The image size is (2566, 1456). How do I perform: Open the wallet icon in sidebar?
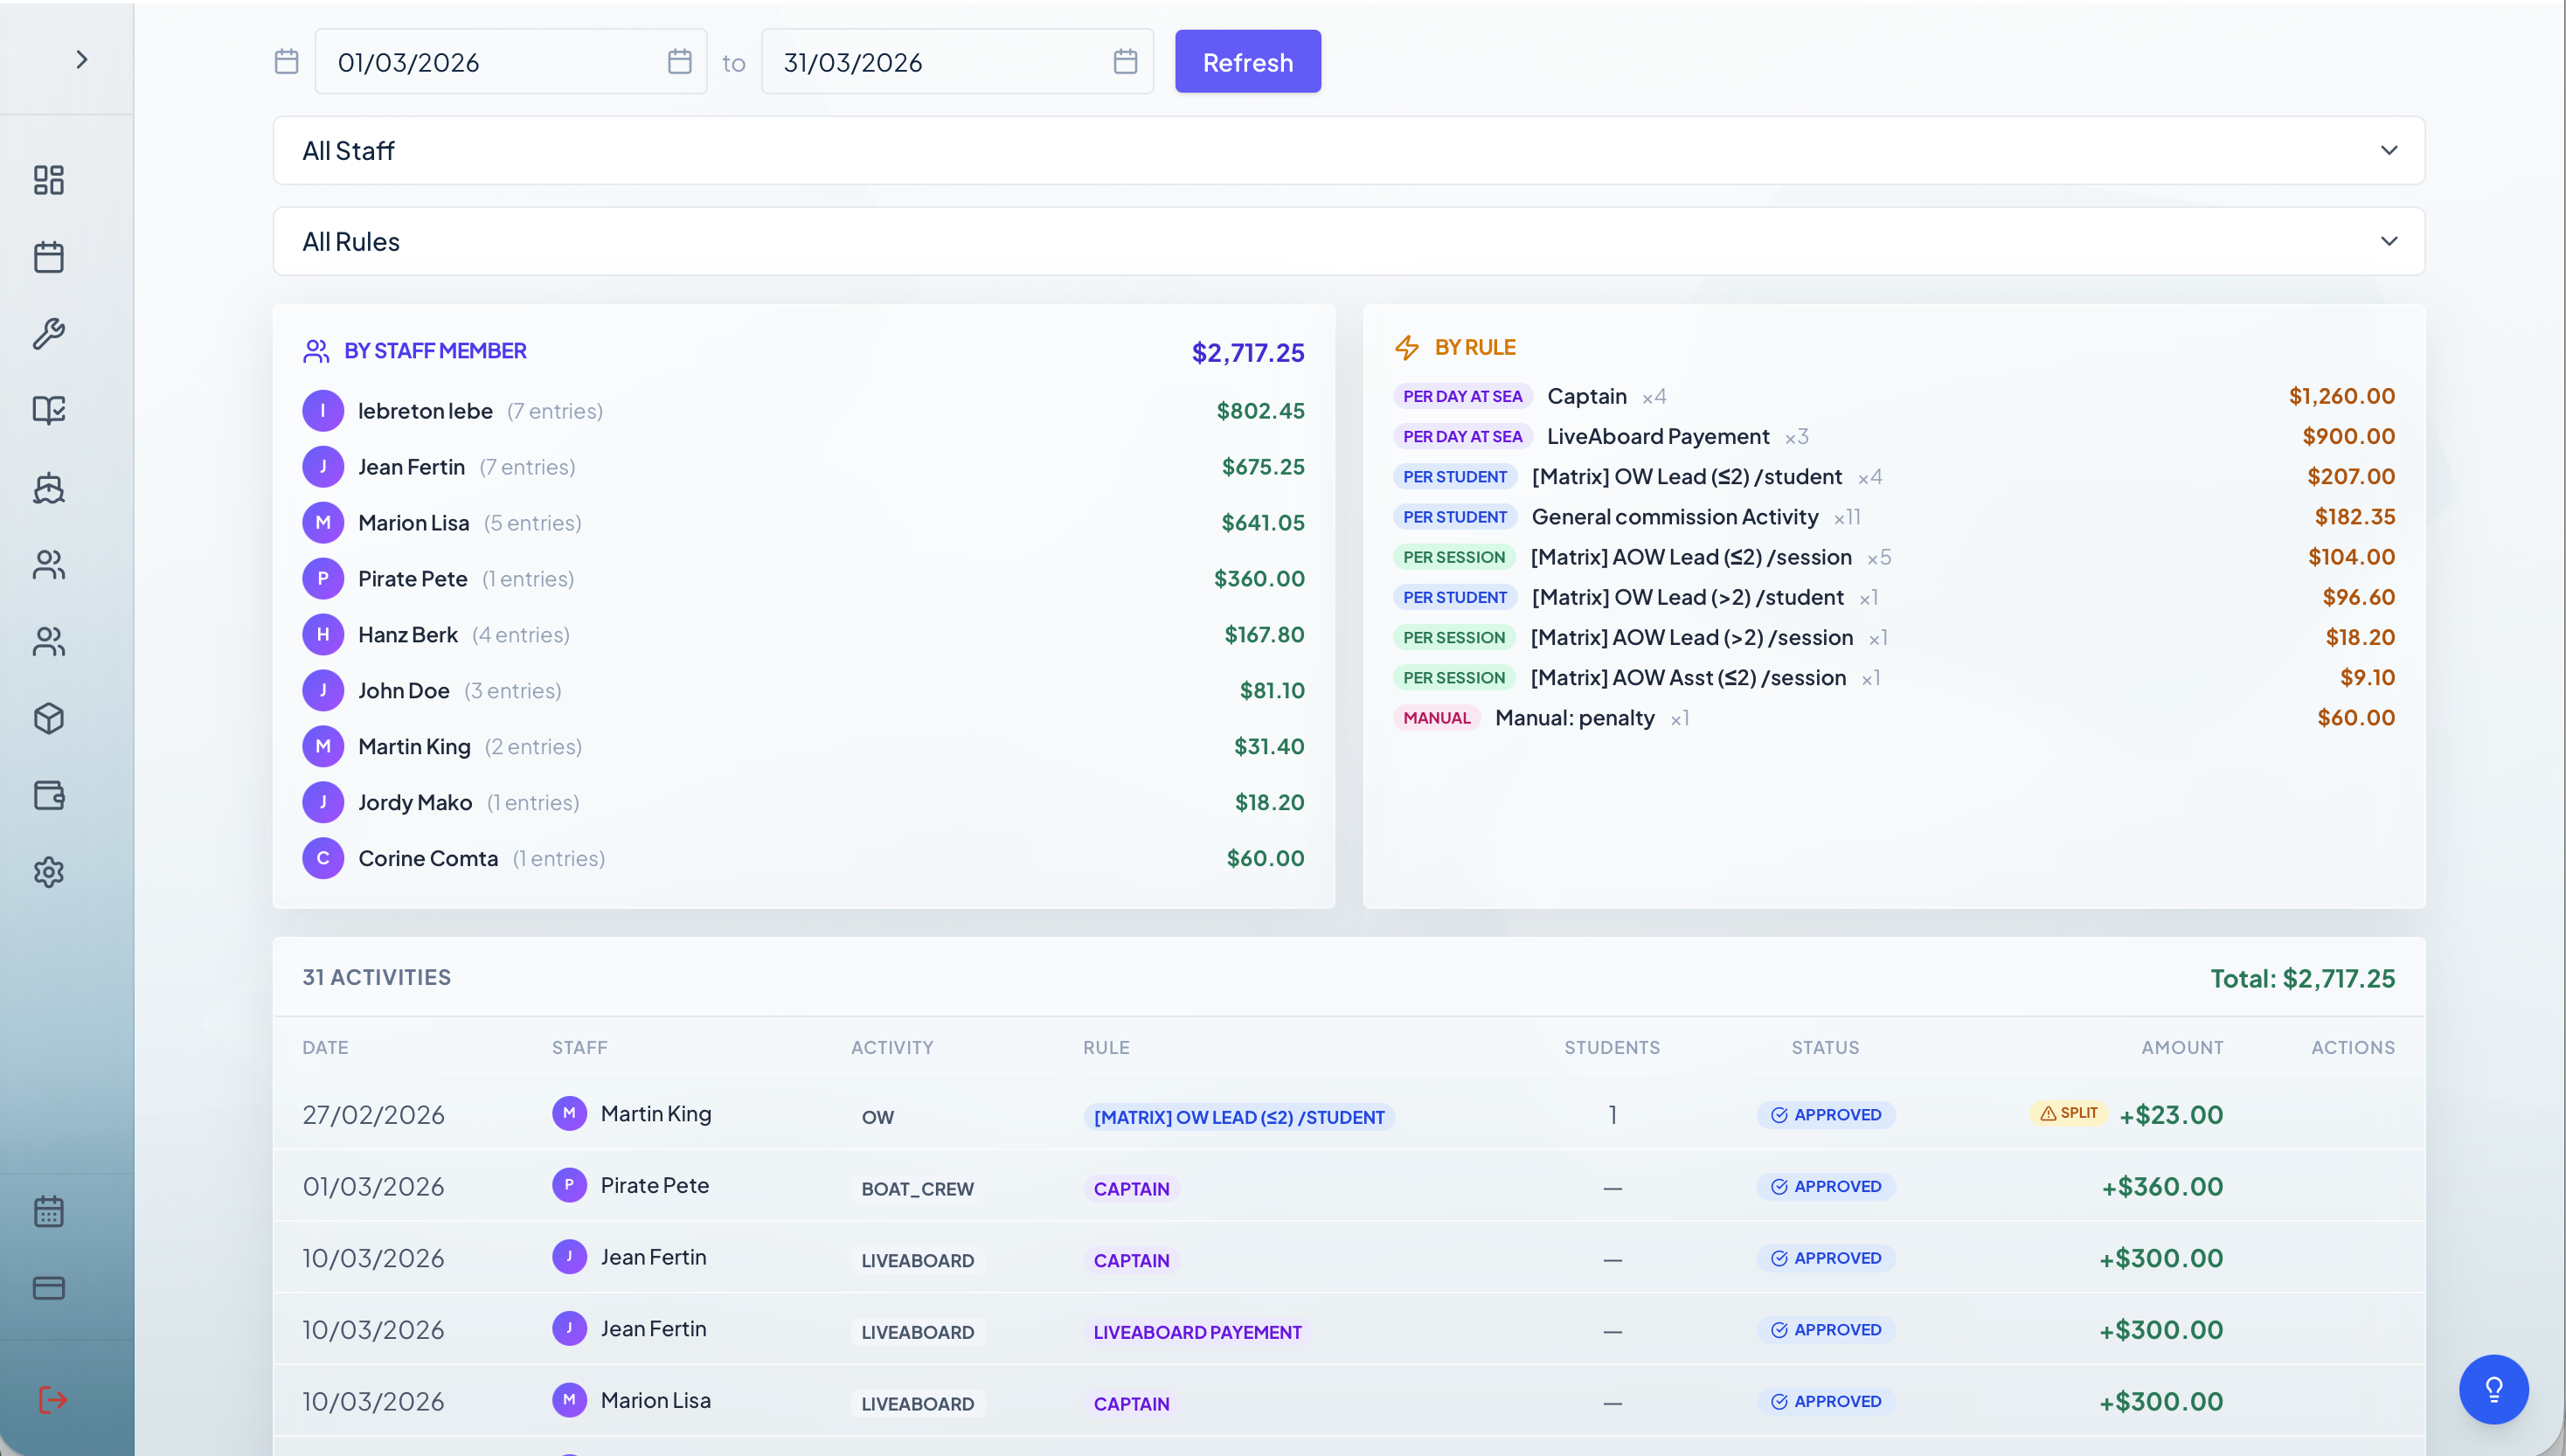49,795
